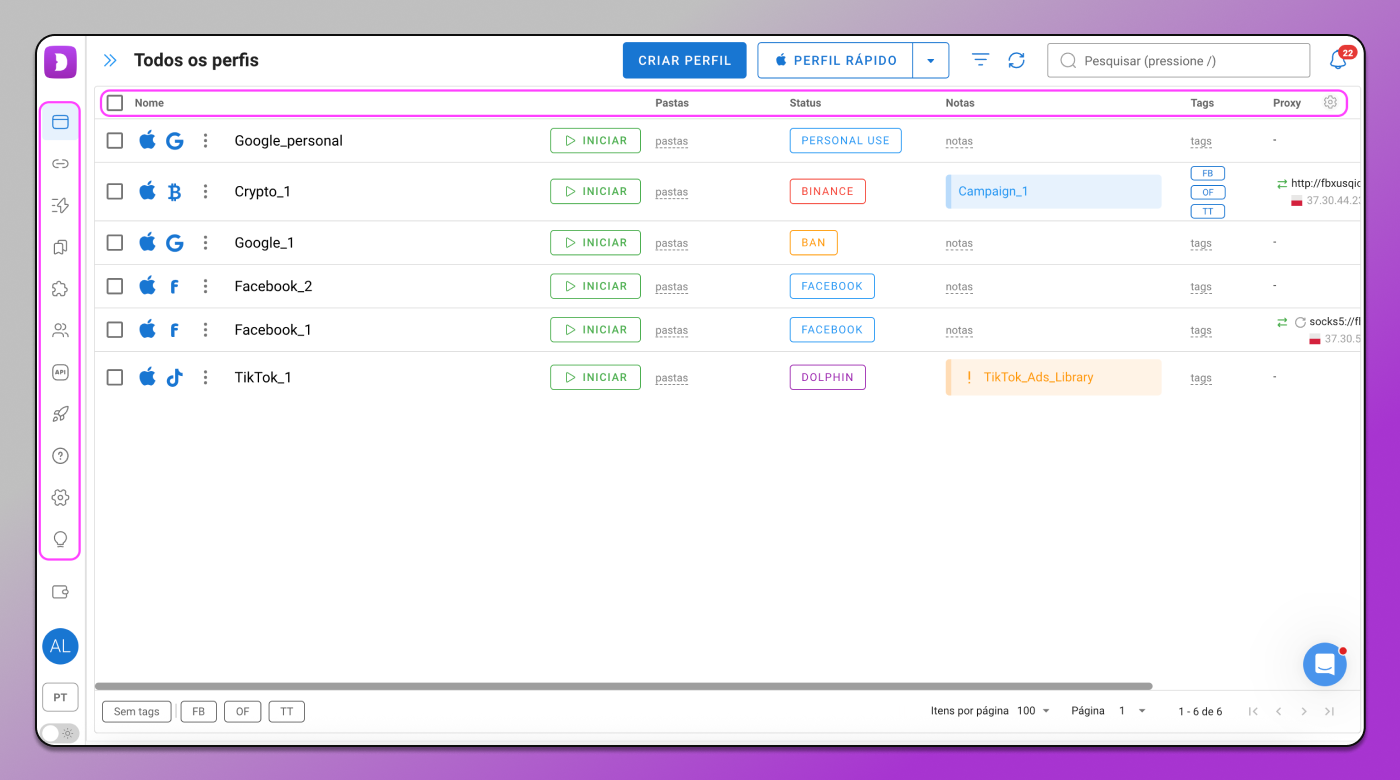Open BAN status selector on Google_1
This screenshot has height=780, width=1400.
click(813, 243)
